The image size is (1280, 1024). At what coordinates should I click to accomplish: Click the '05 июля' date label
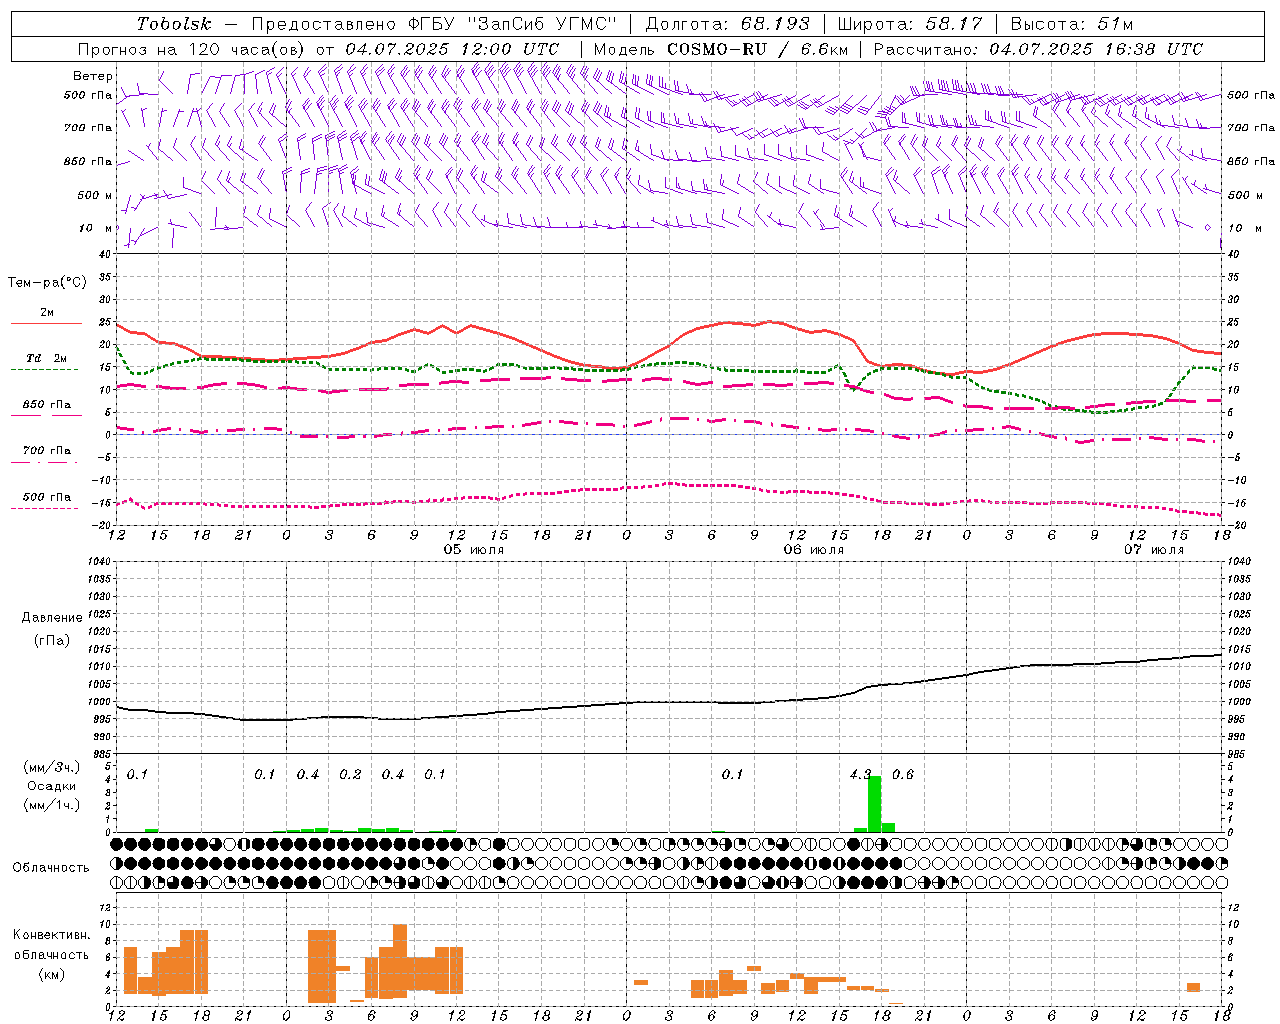click(474, 550)
